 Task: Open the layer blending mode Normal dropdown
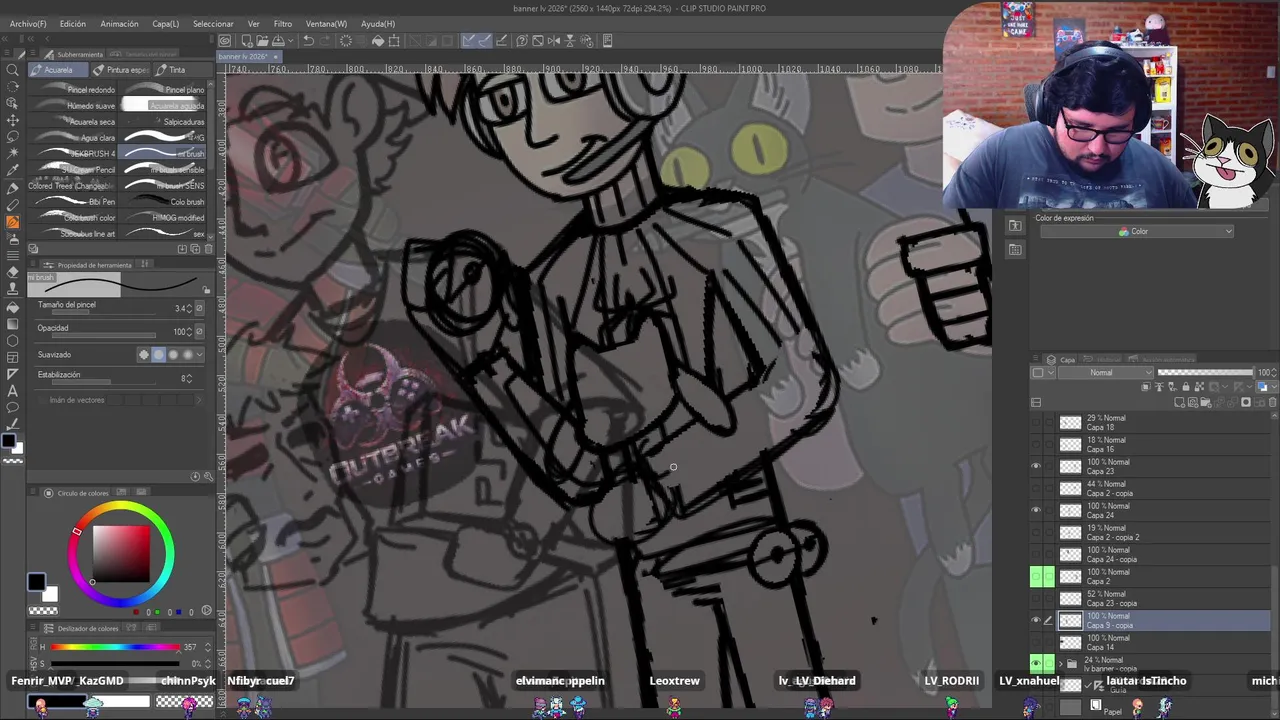1106,373
